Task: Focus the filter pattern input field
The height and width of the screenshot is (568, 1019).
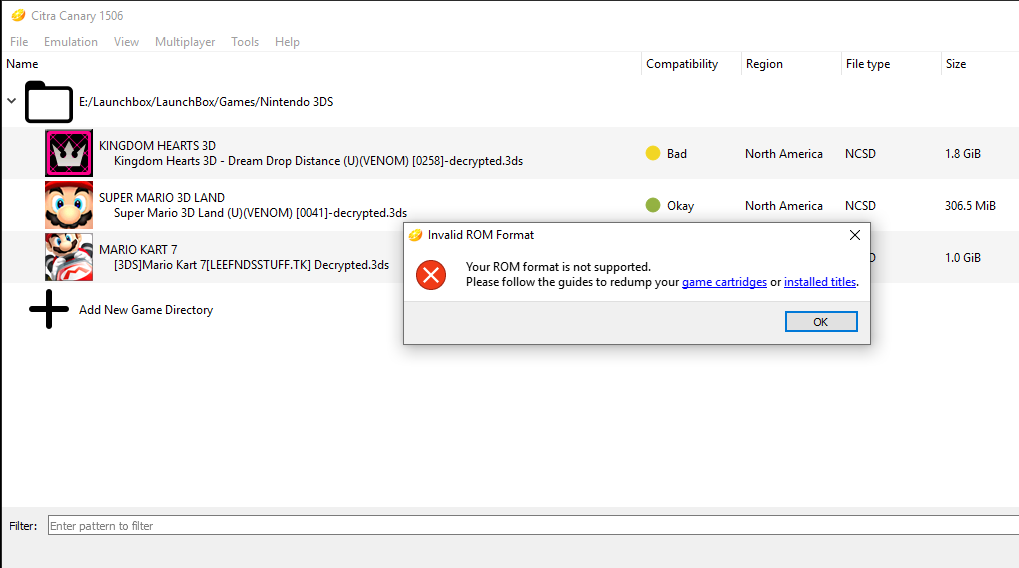Action: [533, 525]
